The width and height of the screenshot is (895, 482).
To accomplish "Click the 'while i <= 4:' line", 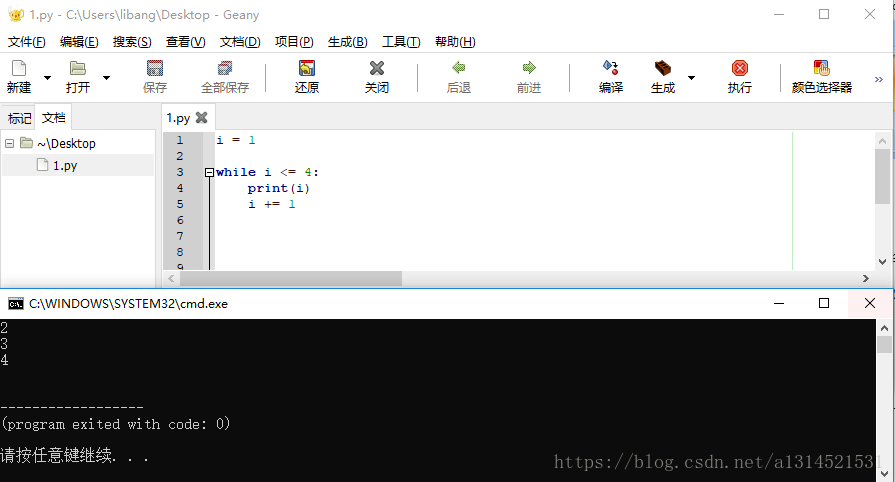I will [267, 172].
